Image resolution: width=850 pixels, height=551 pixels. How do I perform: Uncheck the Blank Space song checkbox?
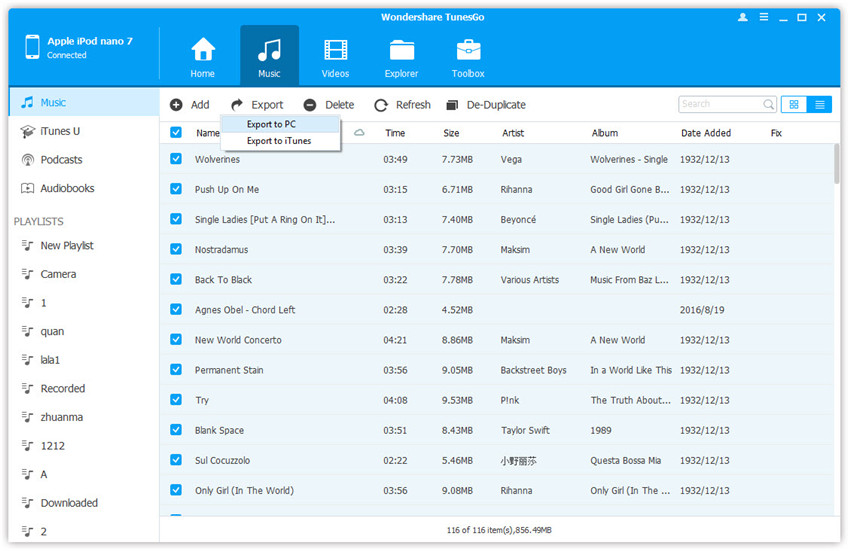click(x=176, y=430)
